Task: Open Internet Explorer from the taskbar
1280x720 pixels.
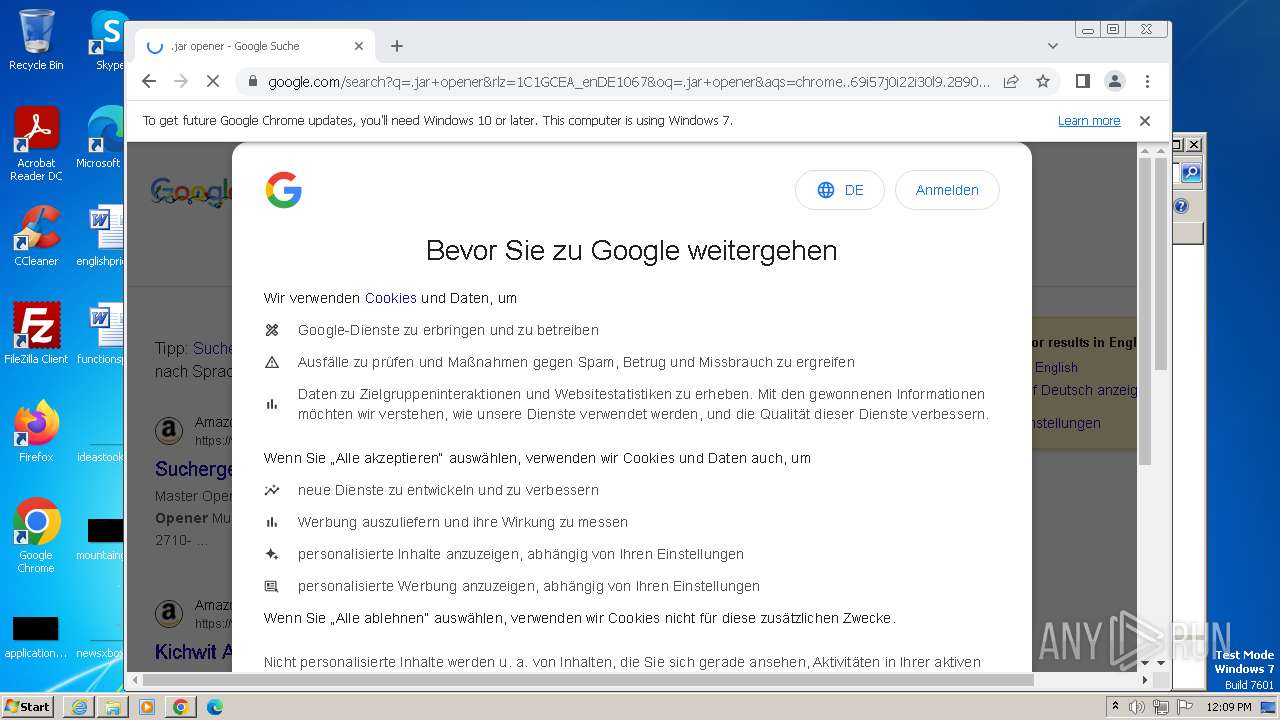Action: click(x=79, y=707)
